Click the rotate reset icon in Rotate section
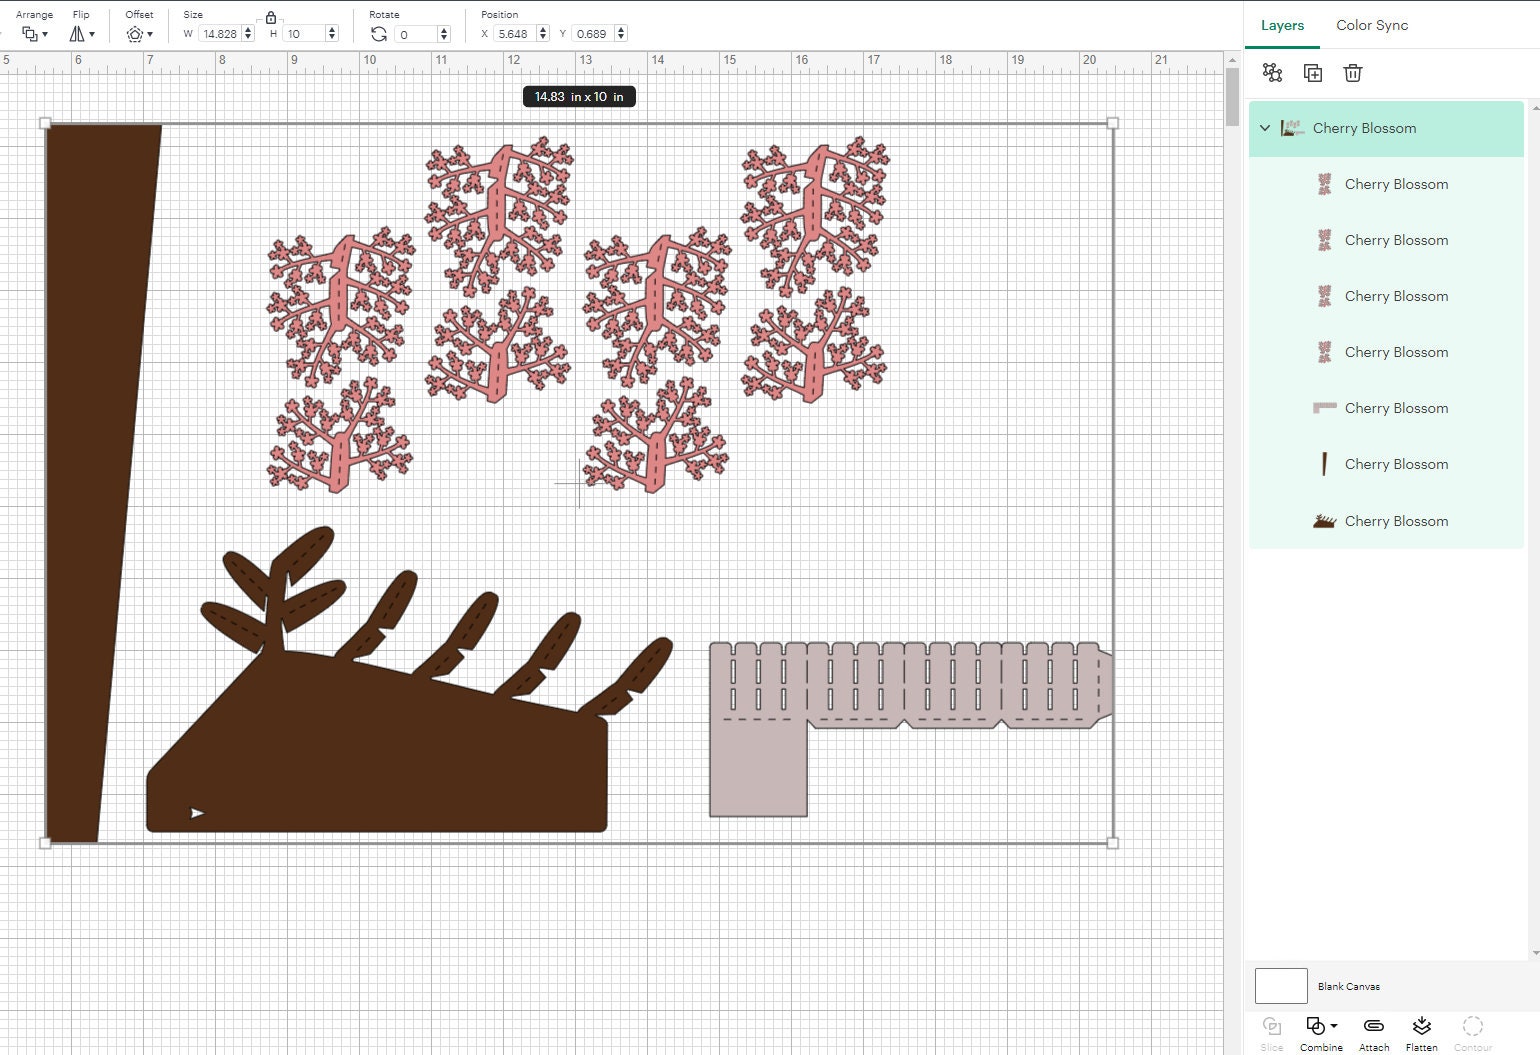This screenshot has width=1540, height=1055. click(x=379, y=33)
